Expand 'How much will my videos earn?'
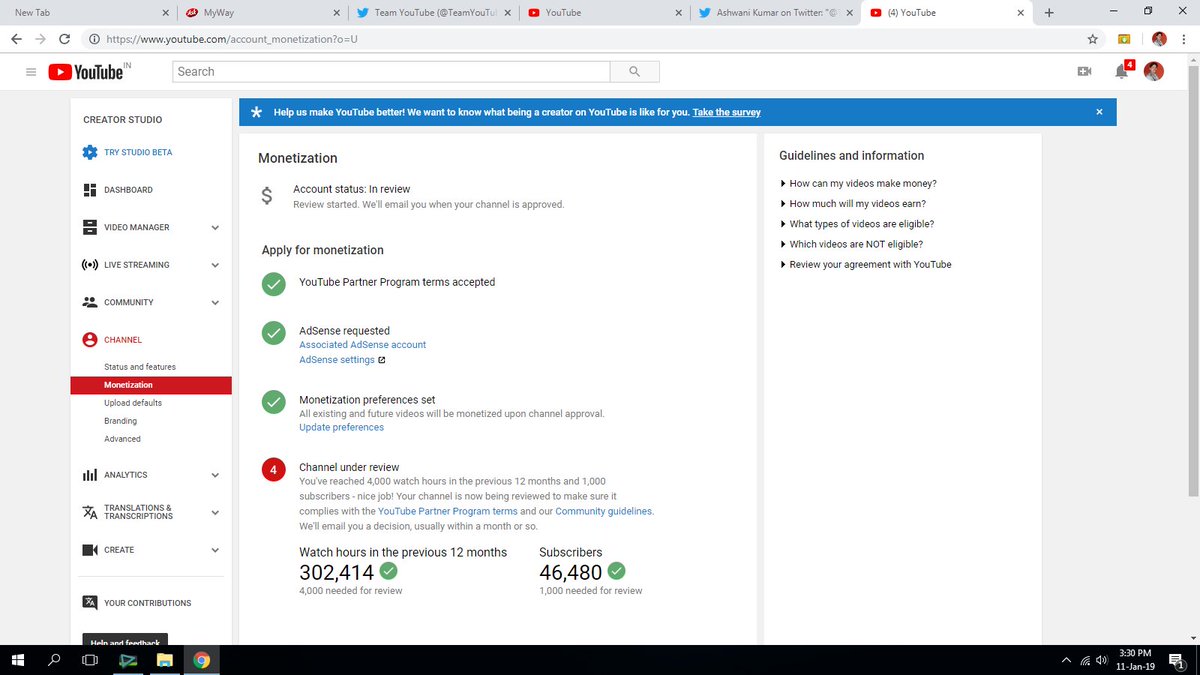Image resolution: width=1200 pixels, height=675 pixels. pos(852,204)
